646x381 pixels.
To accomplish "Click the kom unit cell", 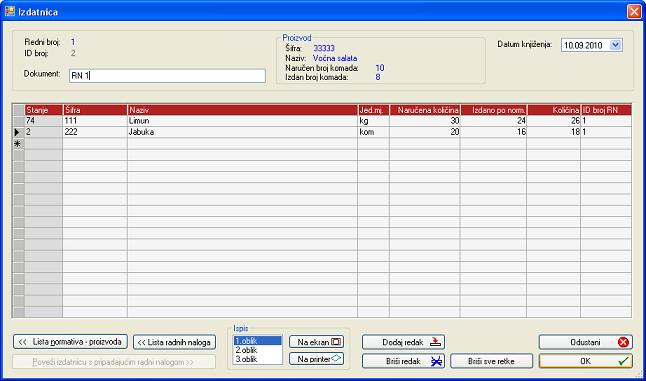I will click(374, 132).
